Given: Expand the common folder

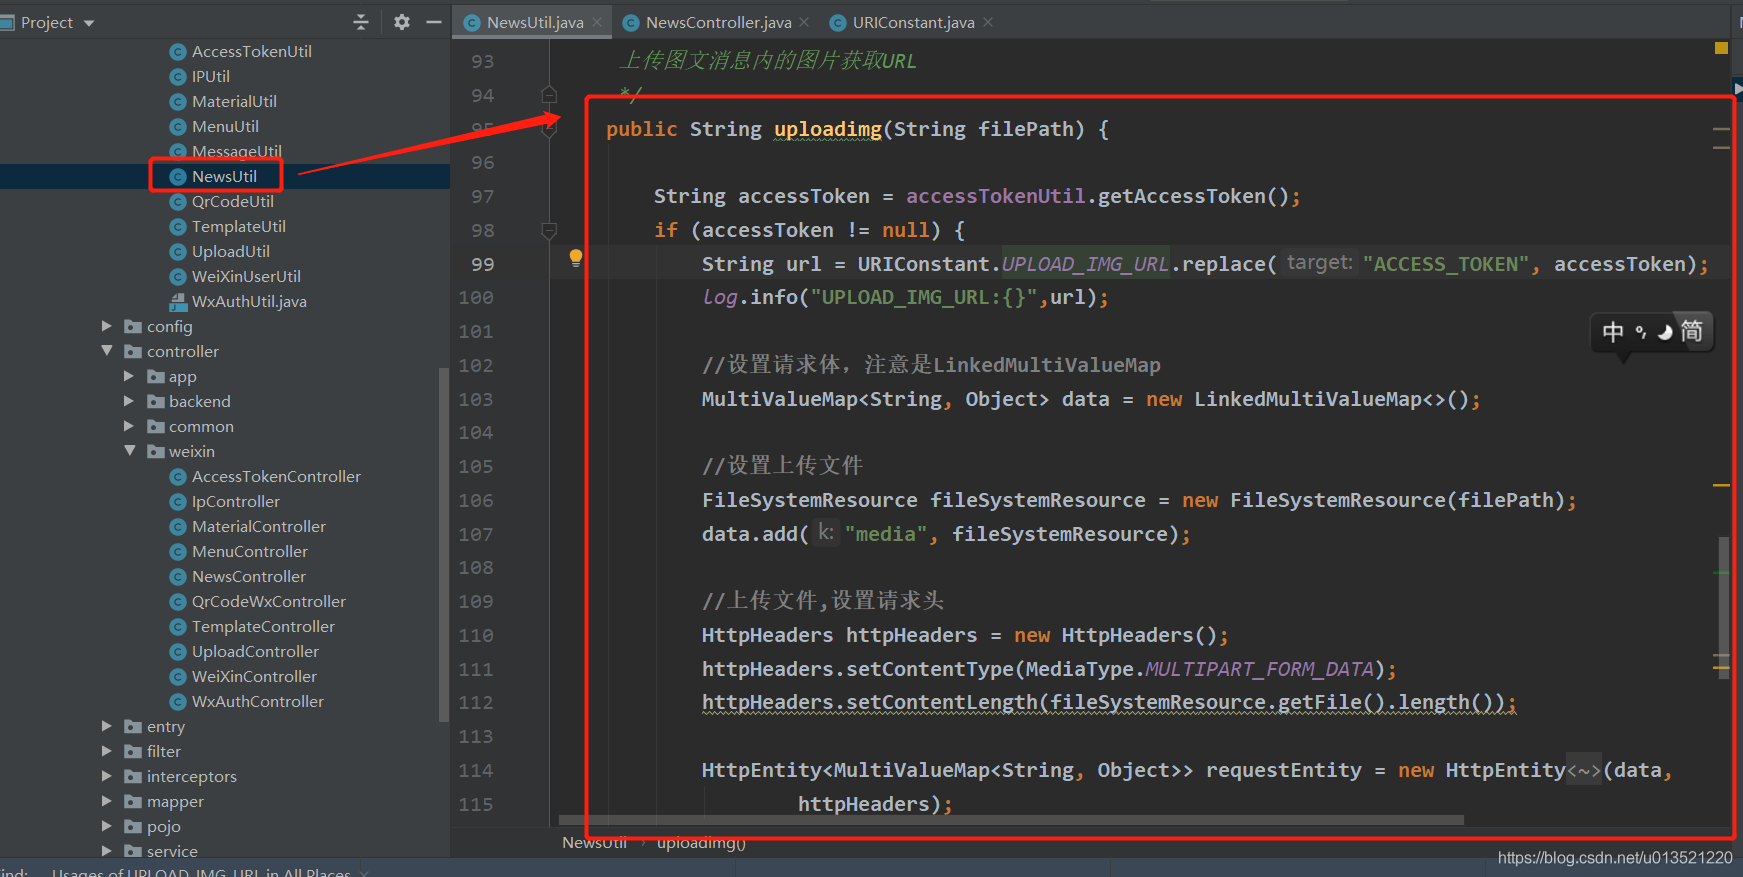Looking at the screenshot, I should tap(128, 426).
